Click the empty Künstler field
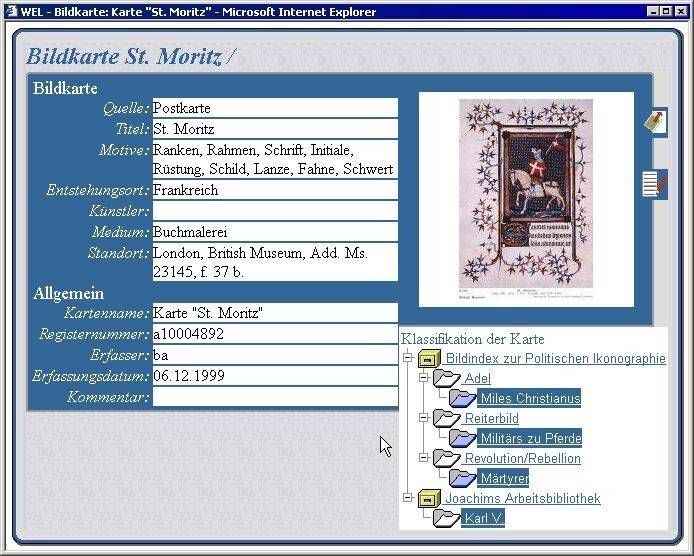Screen dimensions: 694x556 click(x=275, y=211)
